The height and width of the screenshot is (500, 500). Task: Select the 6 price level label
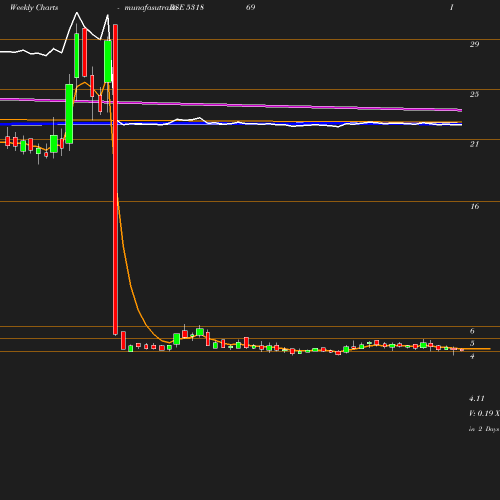click(x=472, y=331)
